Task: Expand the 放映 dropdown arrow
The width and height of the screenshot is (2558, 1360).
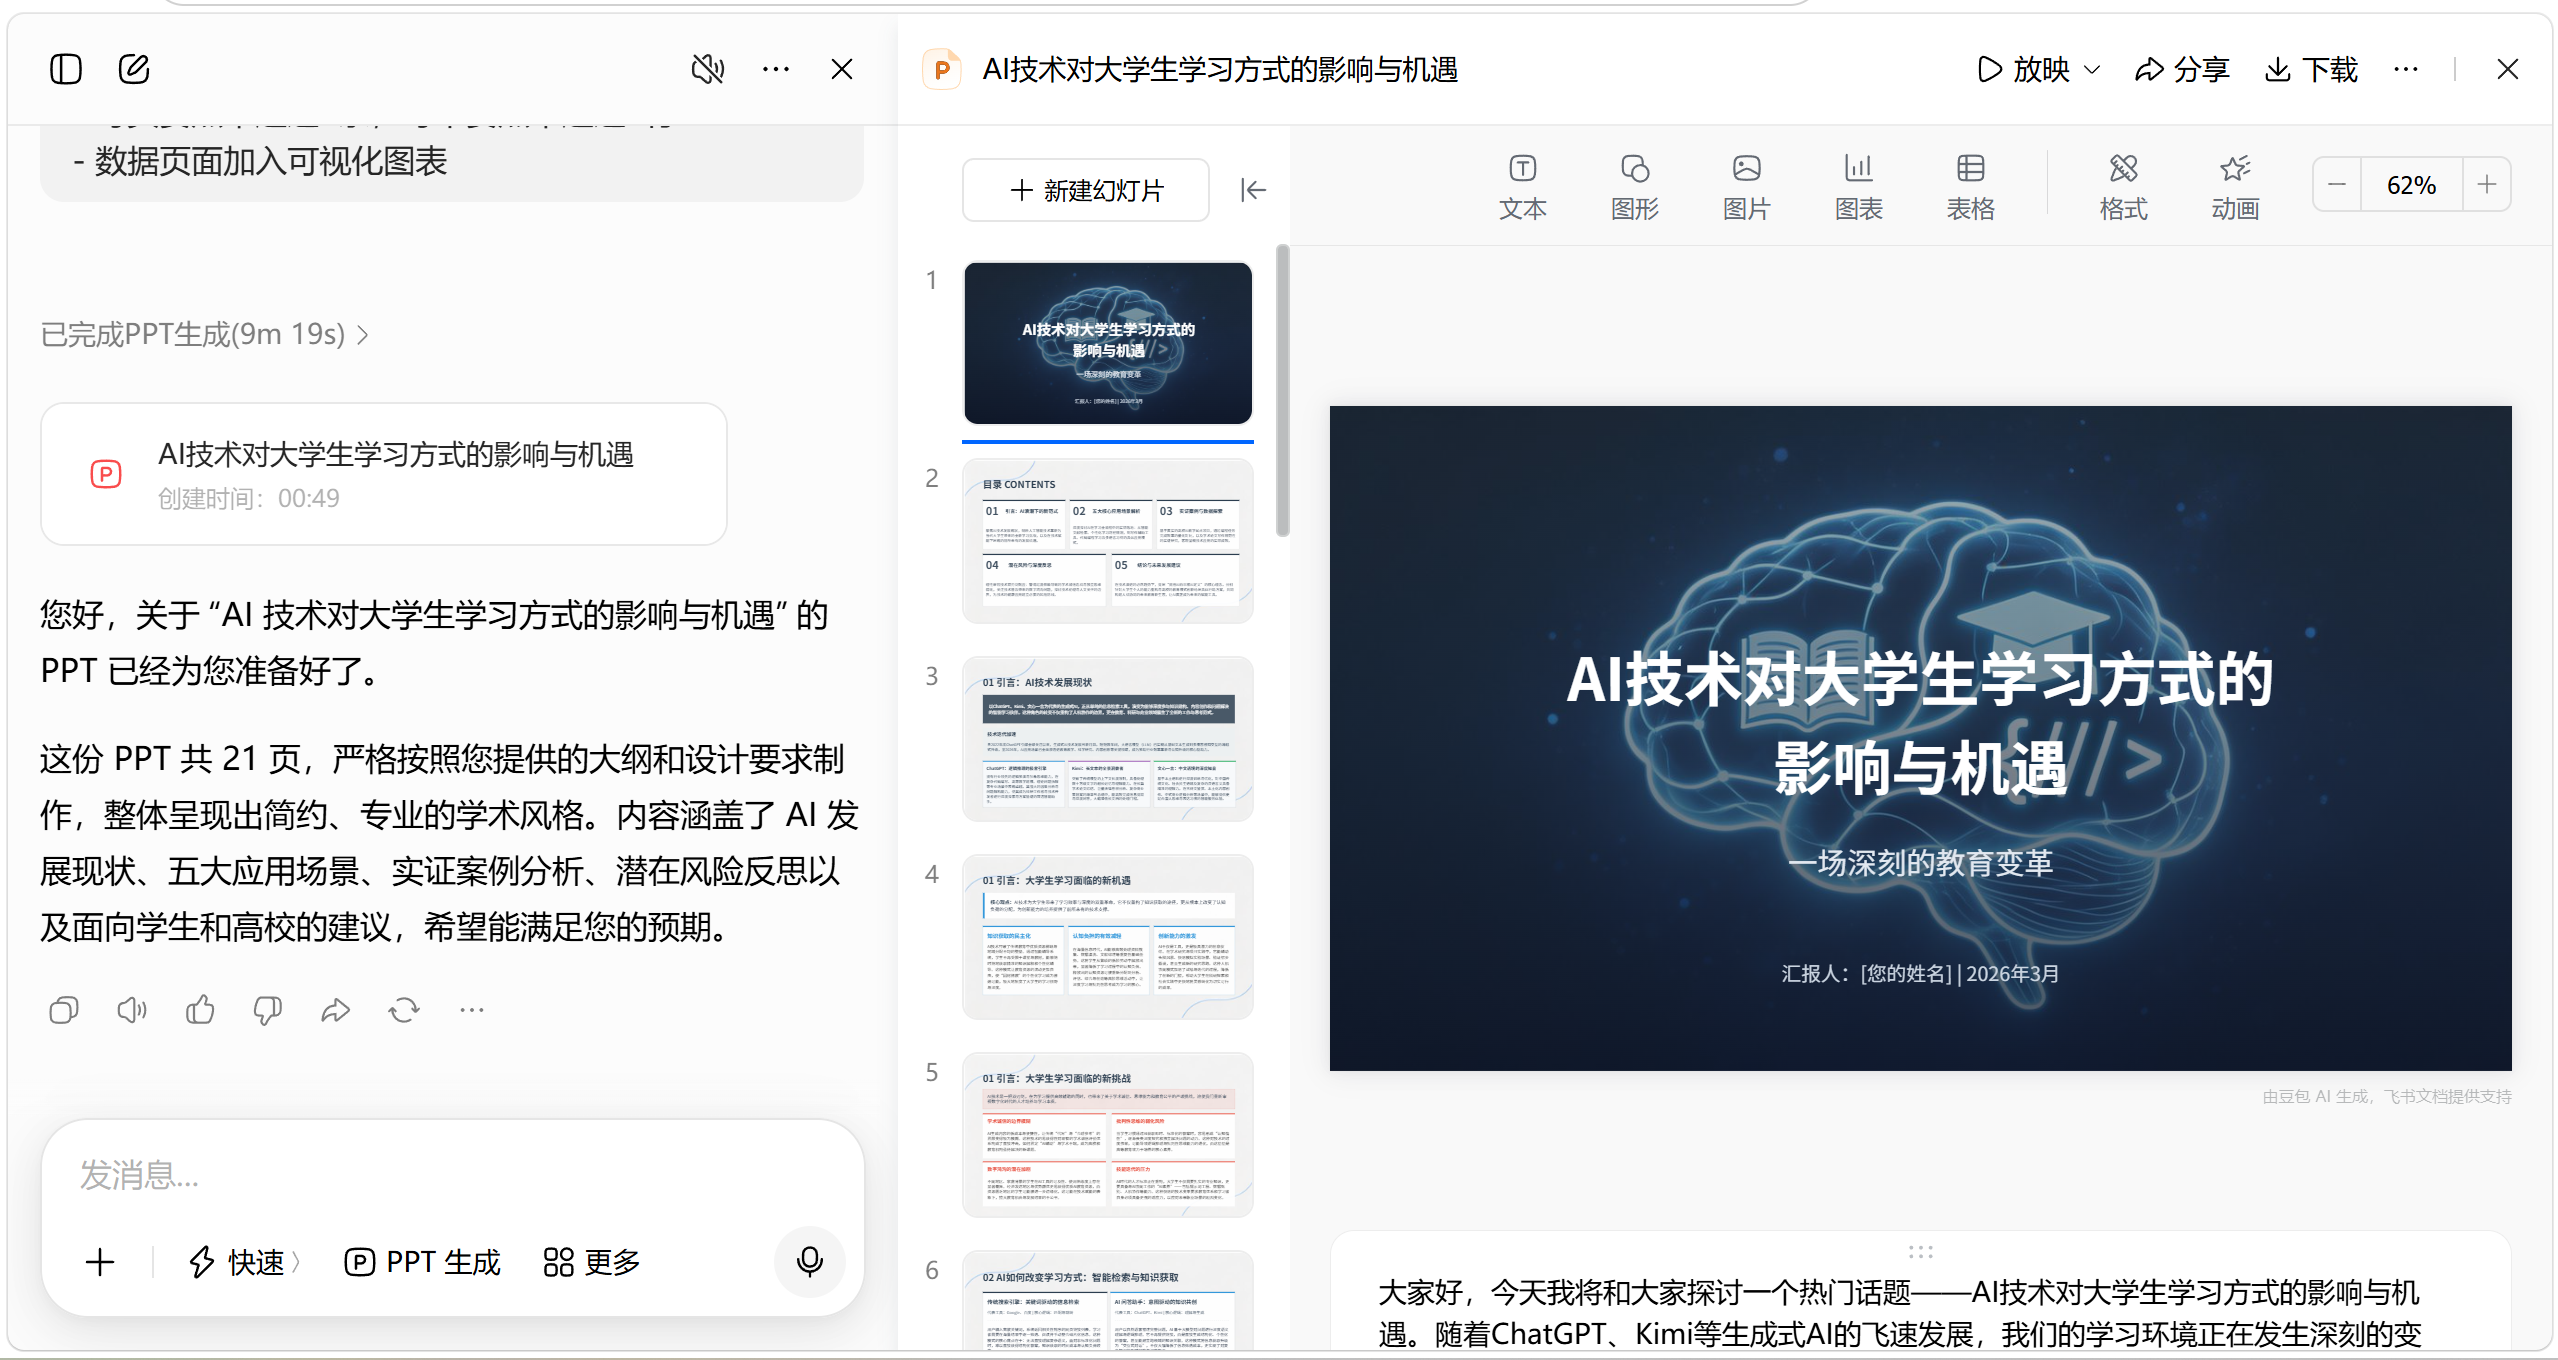Action: [2092, 69]
